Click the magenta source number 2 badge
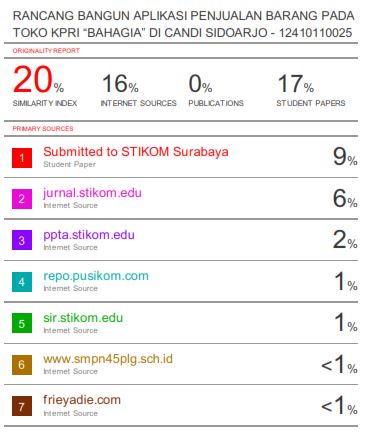The width and height of the screenshot is (375, 446). tap(22, 199)
